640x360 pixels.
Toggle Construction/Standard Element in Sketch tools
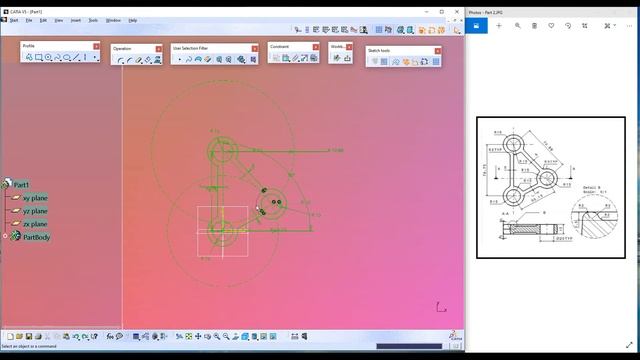[x=396, y=62]
